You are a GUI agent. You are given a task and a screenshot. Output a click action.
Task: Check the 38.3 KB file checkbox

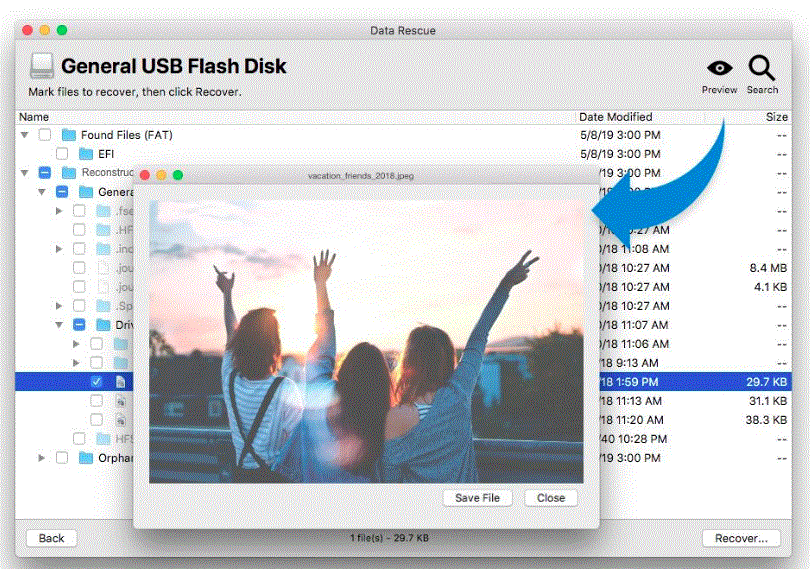[96, 420]
